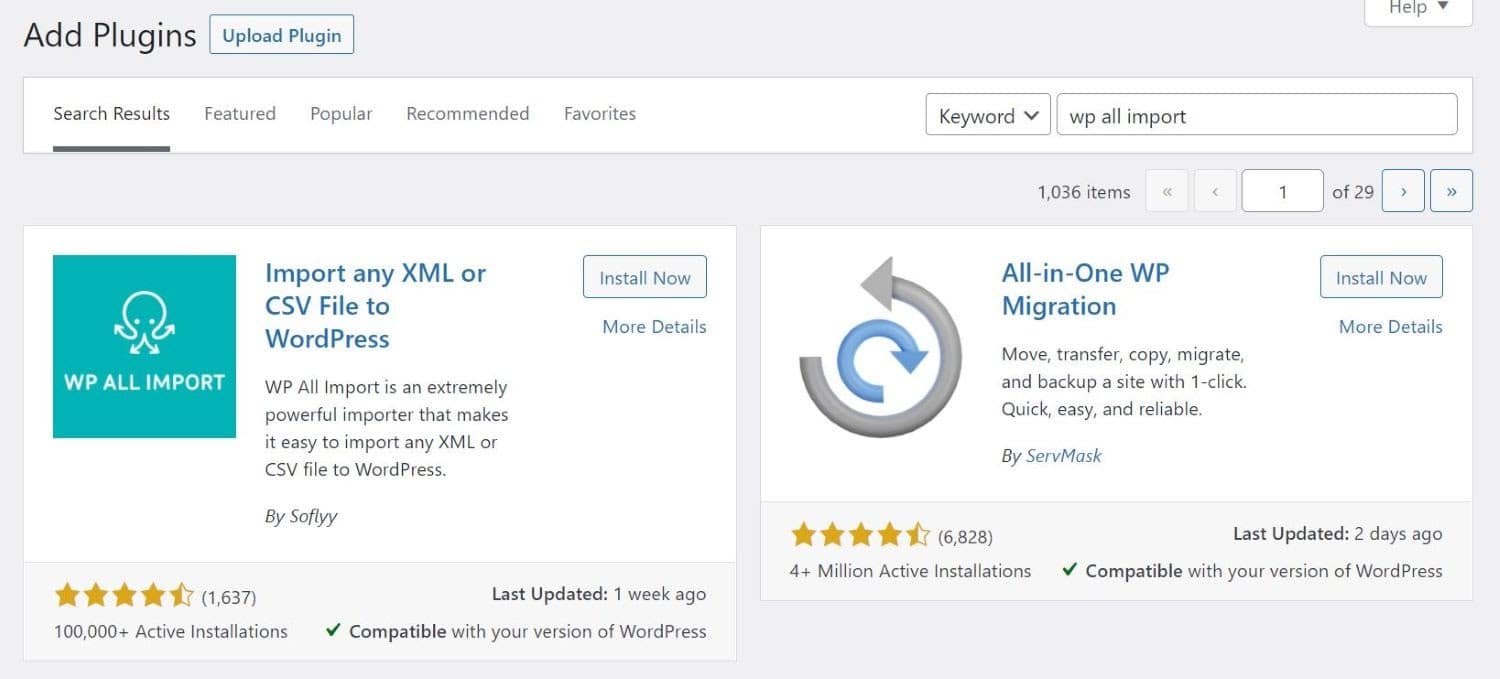View the Favorites tab
1500x679 pixels.
[x=600, y=114]
